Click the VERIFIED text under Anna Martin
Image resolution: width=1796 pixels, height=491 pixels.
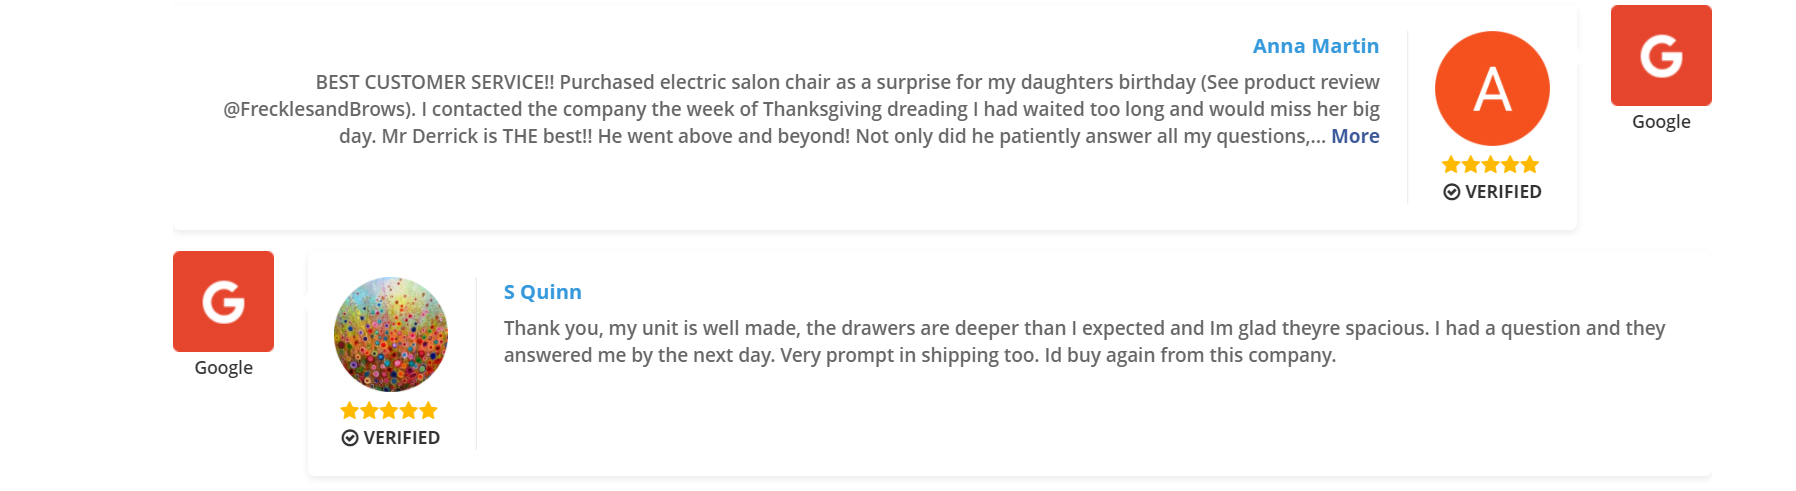tap(1503, 192)
